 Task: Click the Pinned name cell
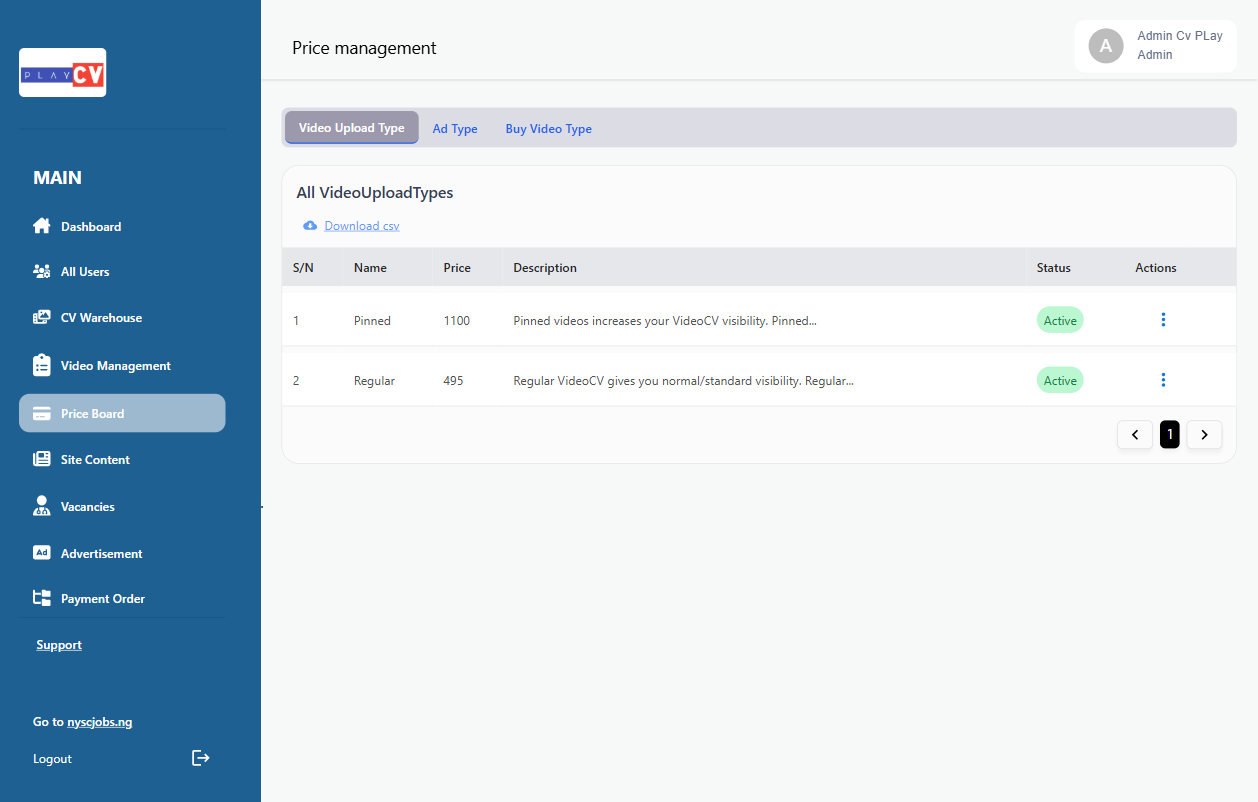(372, 320)
